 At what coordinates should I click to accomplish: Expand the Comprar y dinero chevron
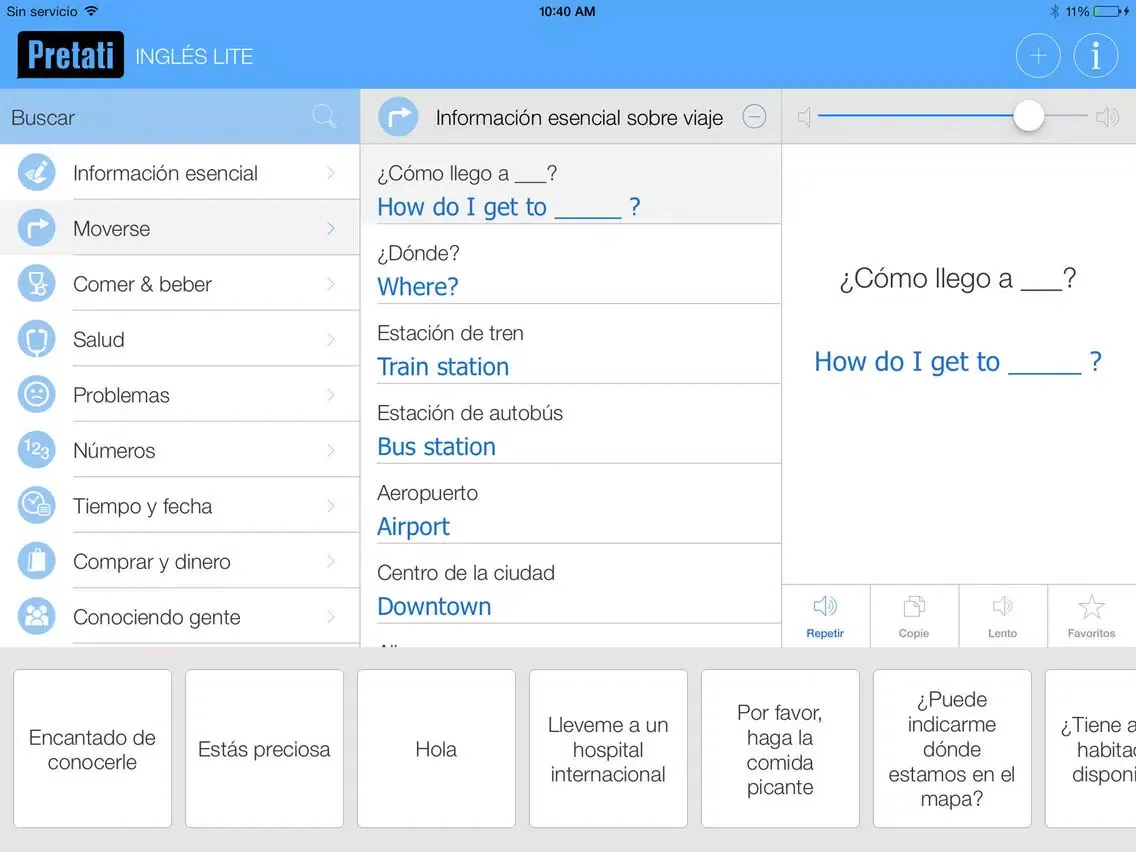(331, 561)
